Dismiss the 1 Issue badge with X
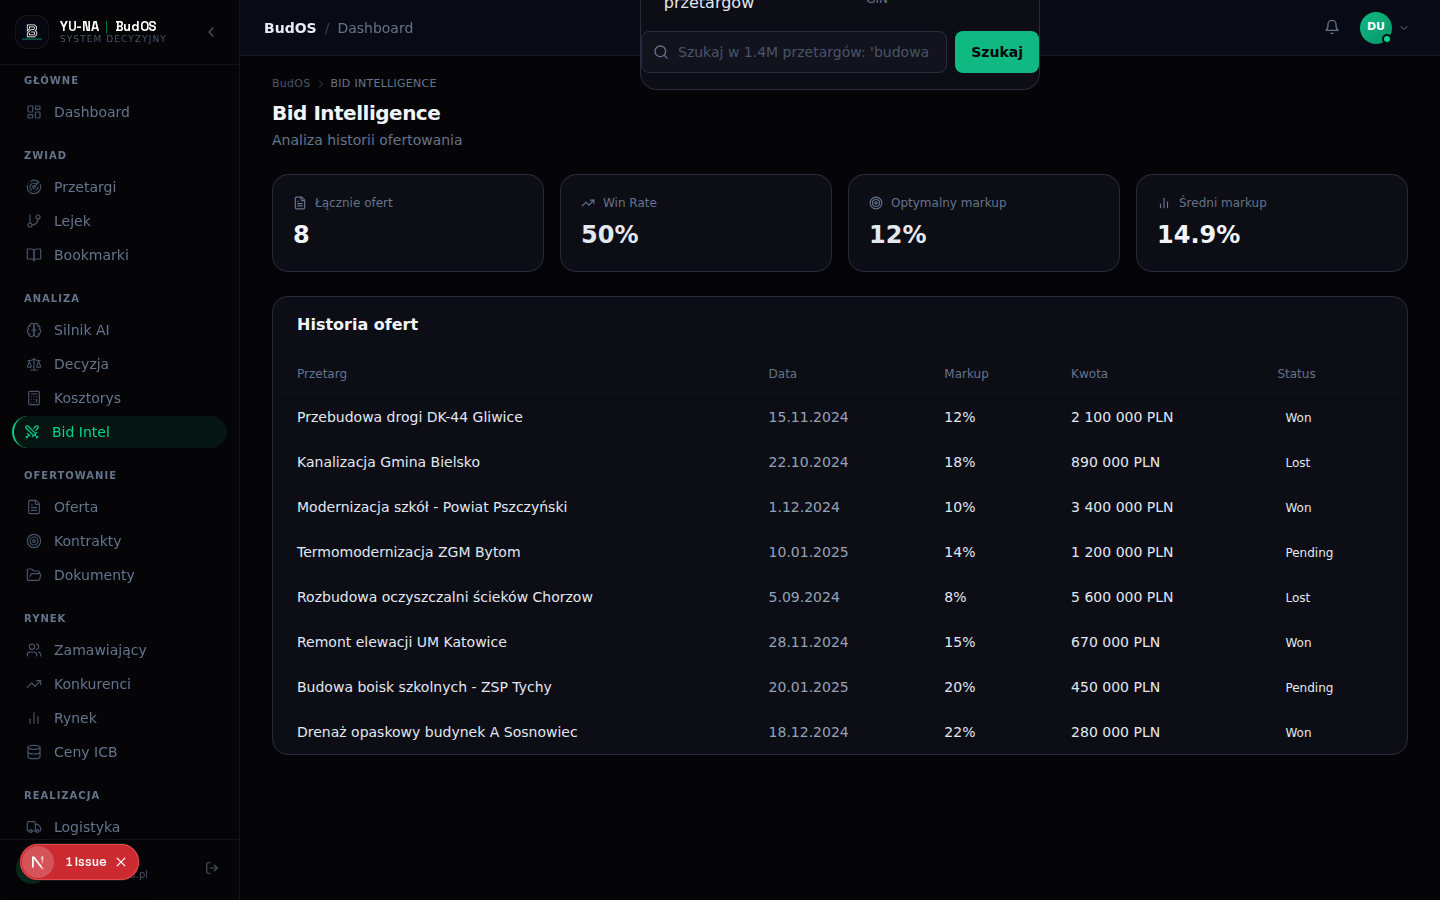The width and height of the screenshot is (1440, 900). click(121, 862)
